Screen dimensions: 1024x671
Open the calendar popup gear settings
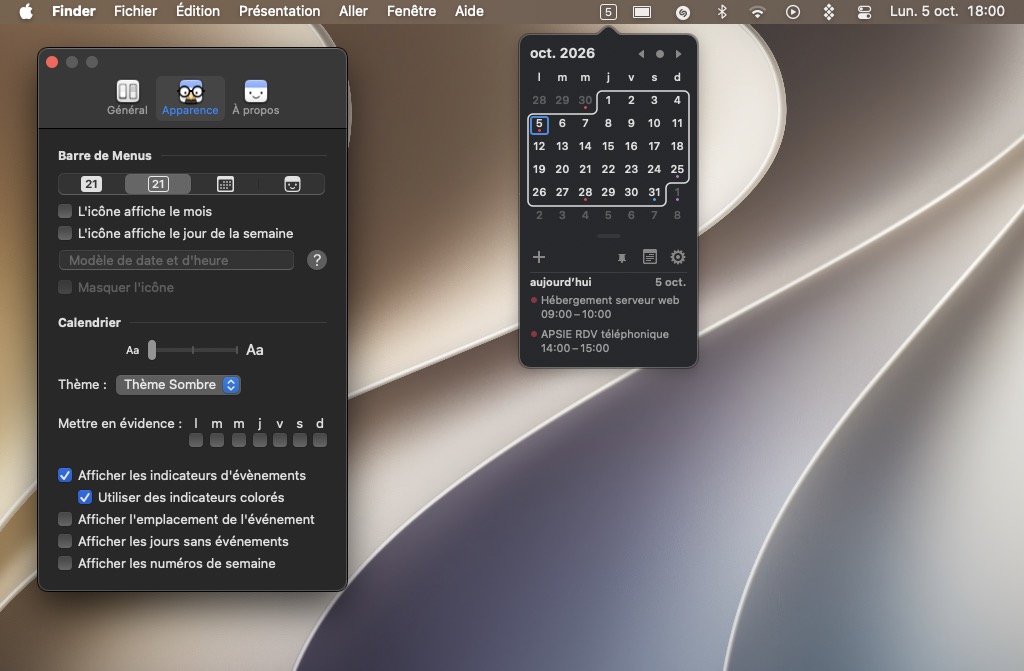[x=678, y=257]
